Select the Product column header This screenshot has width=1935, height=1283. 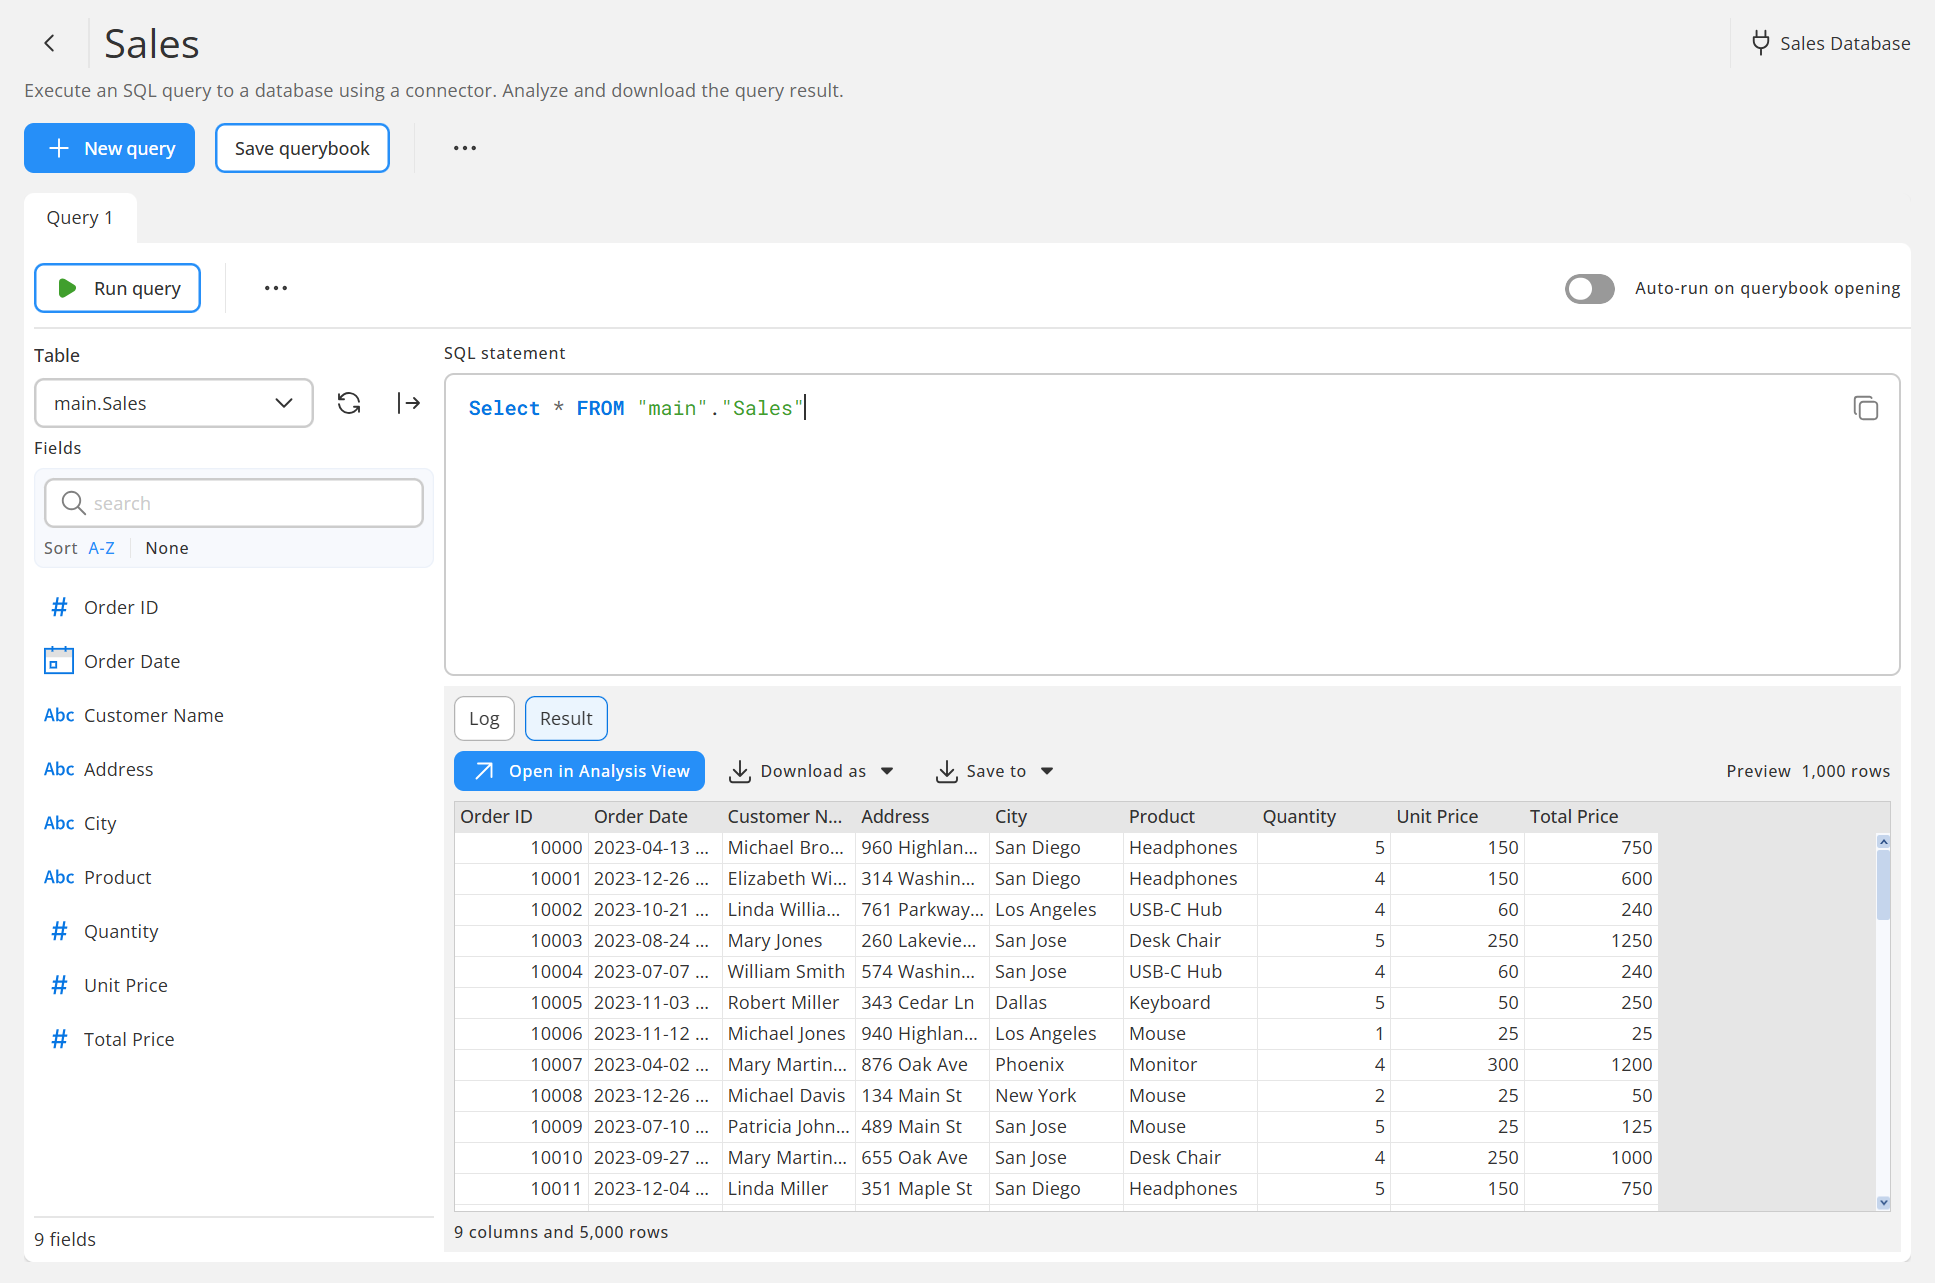[1190, 816]
